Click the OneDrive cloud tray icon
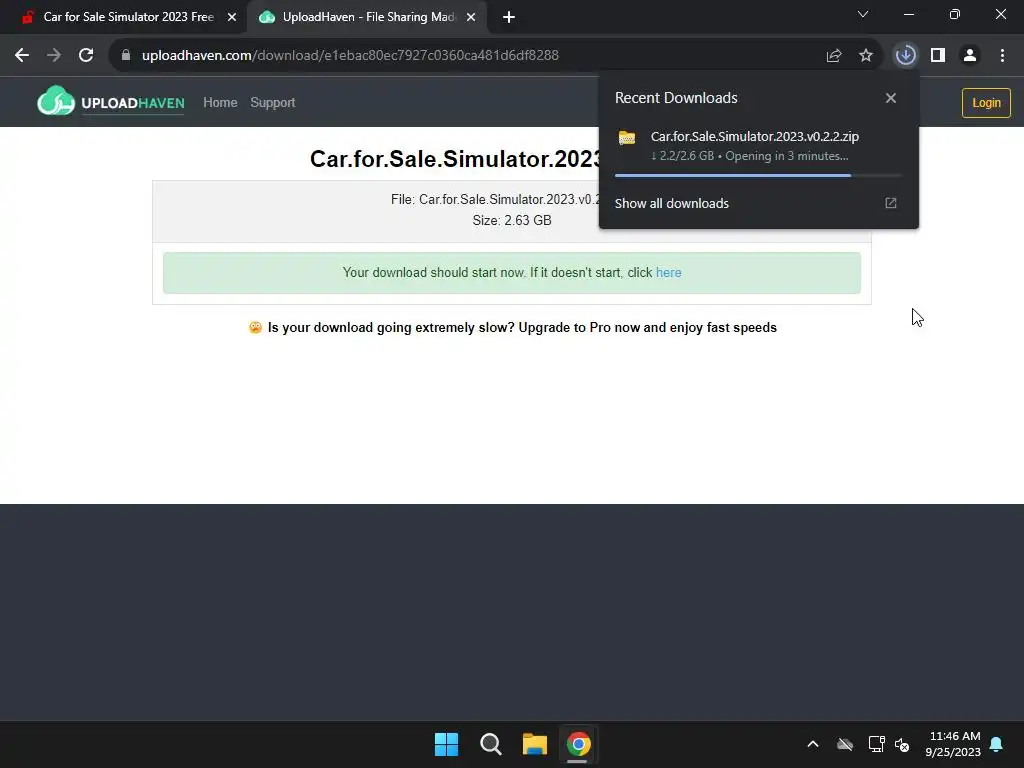Image resolution: width=1024 pixels, height=768 pixels. (845, 744)
